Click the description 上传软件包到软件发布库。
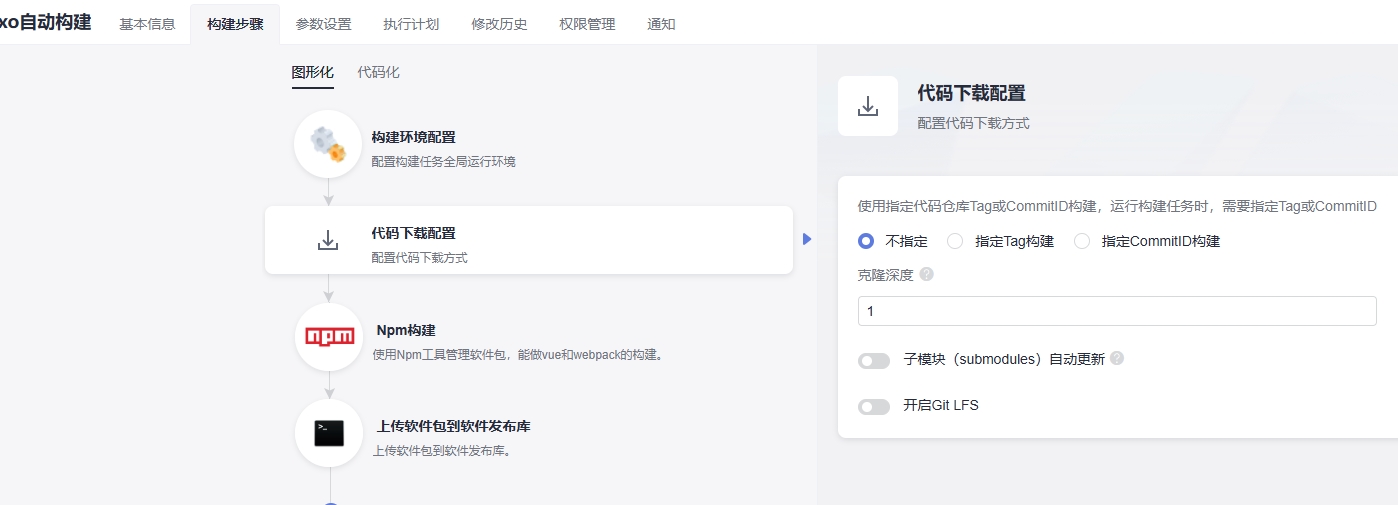Screen dimensions: 1398x505 tap(443, 451)
